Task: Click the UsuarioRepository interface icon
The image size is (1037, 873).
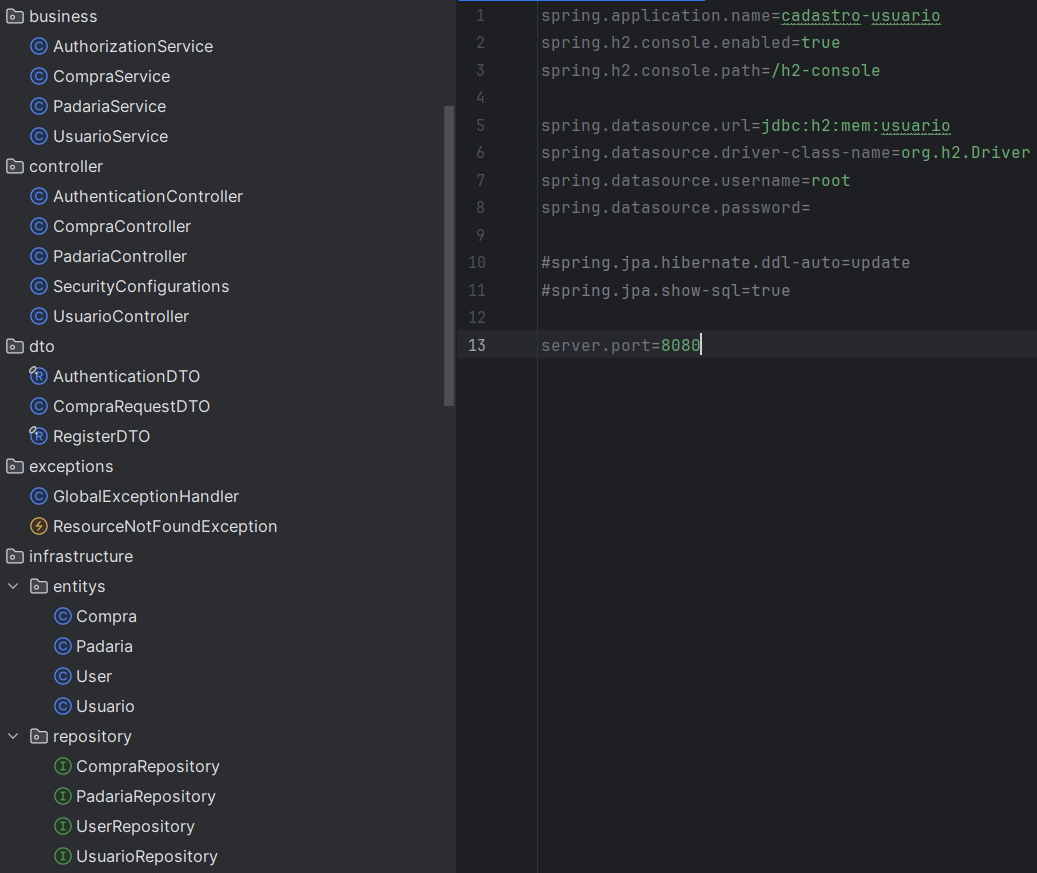Action: (62, 856)
